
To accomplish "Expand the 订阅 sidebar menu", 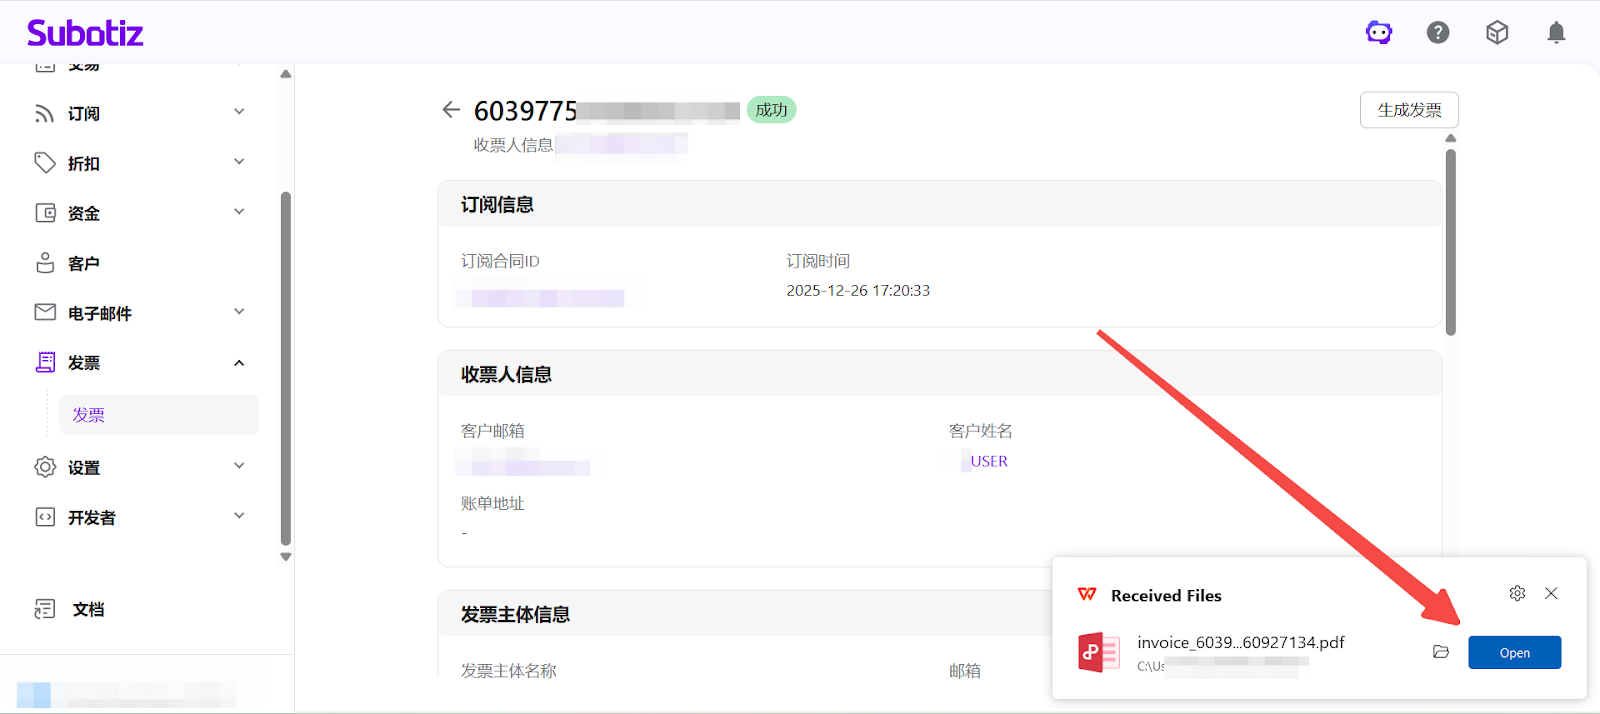I will pos(140,113).
